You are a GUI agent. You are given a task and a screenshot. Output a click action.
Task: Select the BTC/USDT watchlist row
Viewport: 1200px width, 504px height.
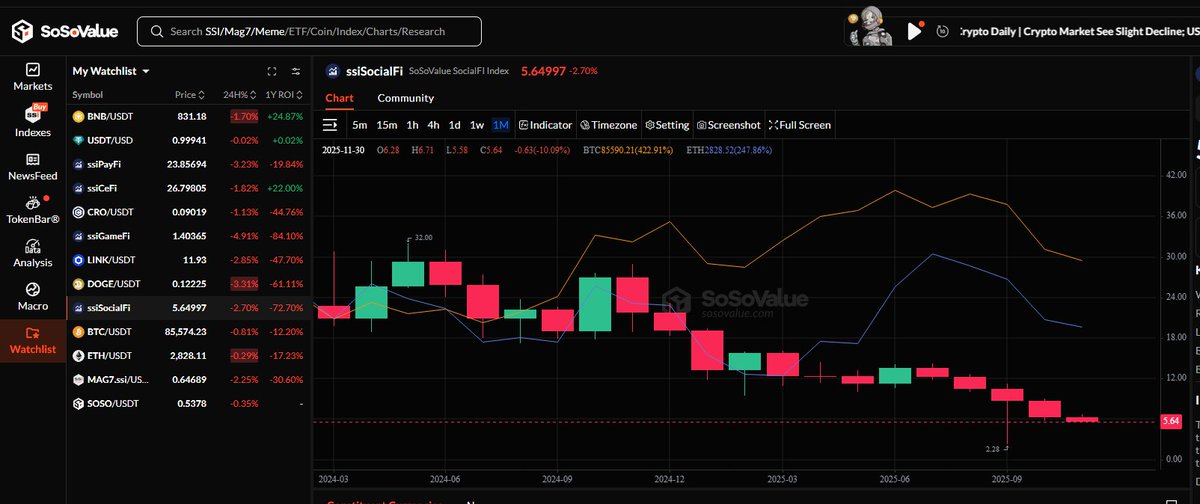coord(187,332)
